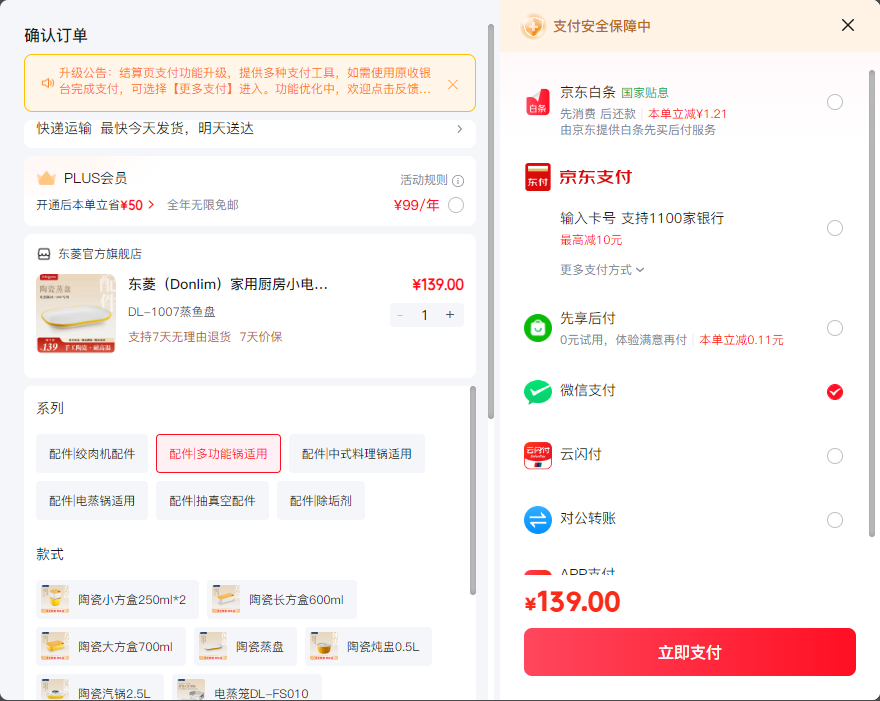
Task: Click 立即支付 pay now button
Action: click(x=689, y=652)
